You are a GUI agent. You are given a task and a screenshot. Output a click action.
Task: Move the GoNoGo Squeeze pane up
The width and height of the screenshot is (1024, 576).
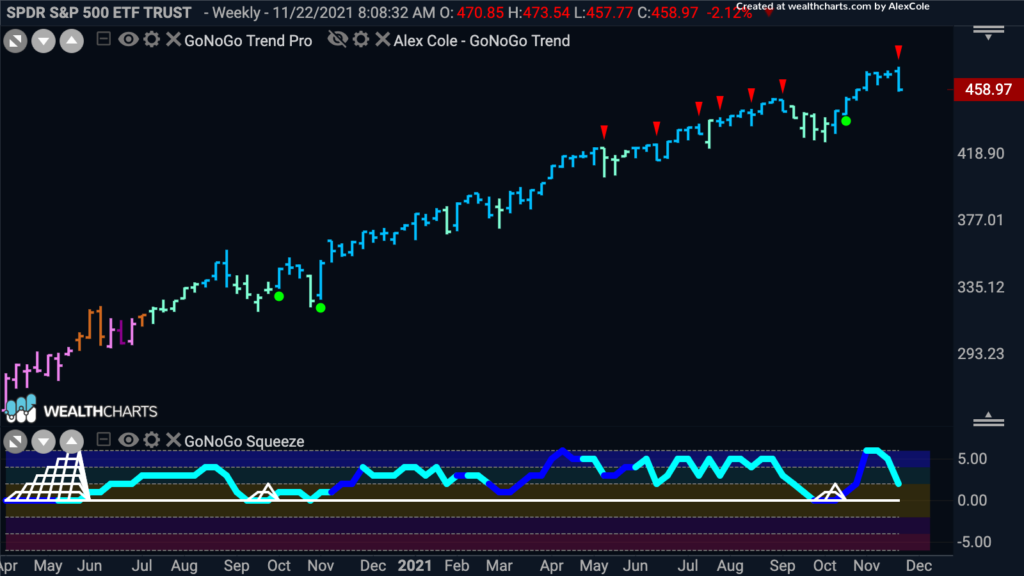click(72, 441)
